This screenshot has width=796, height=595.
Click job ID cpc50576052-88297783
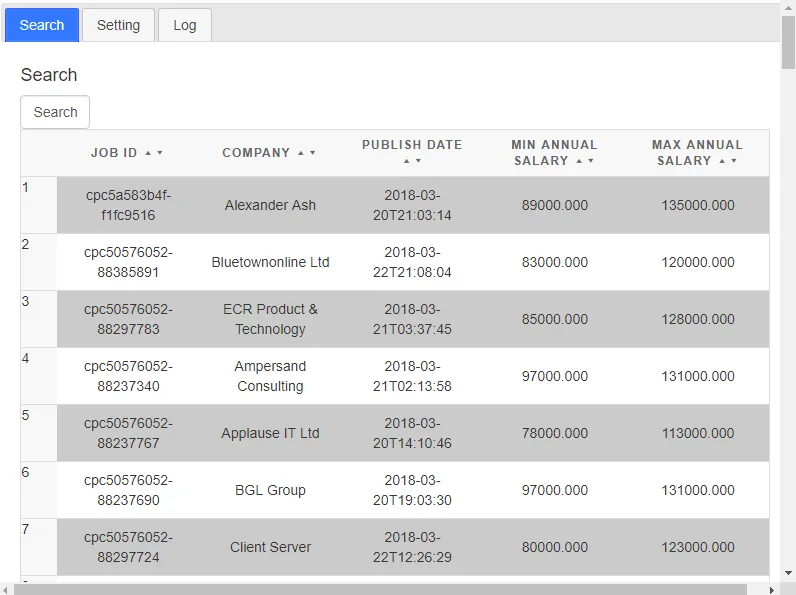tap(128, 319)
